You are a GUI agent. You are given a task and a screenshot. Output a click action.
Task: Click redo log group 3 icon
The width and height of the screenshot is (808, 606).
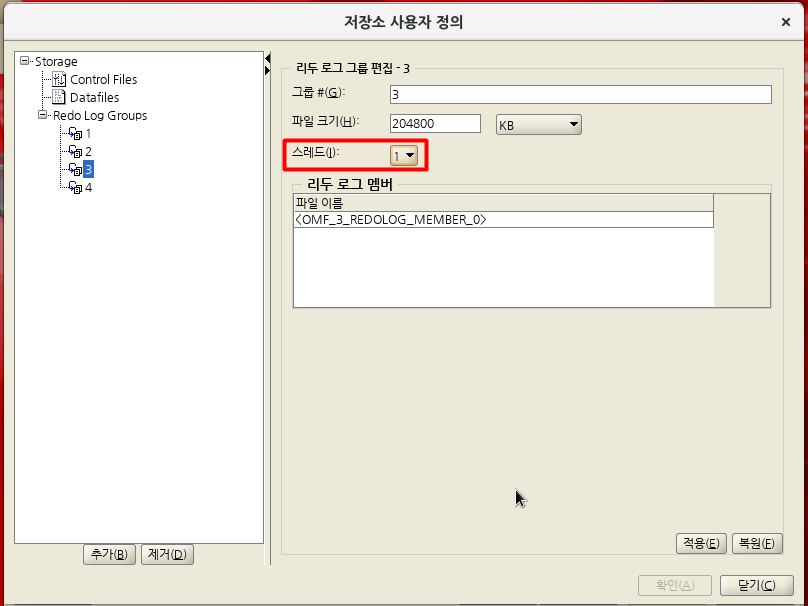[75, 170]
